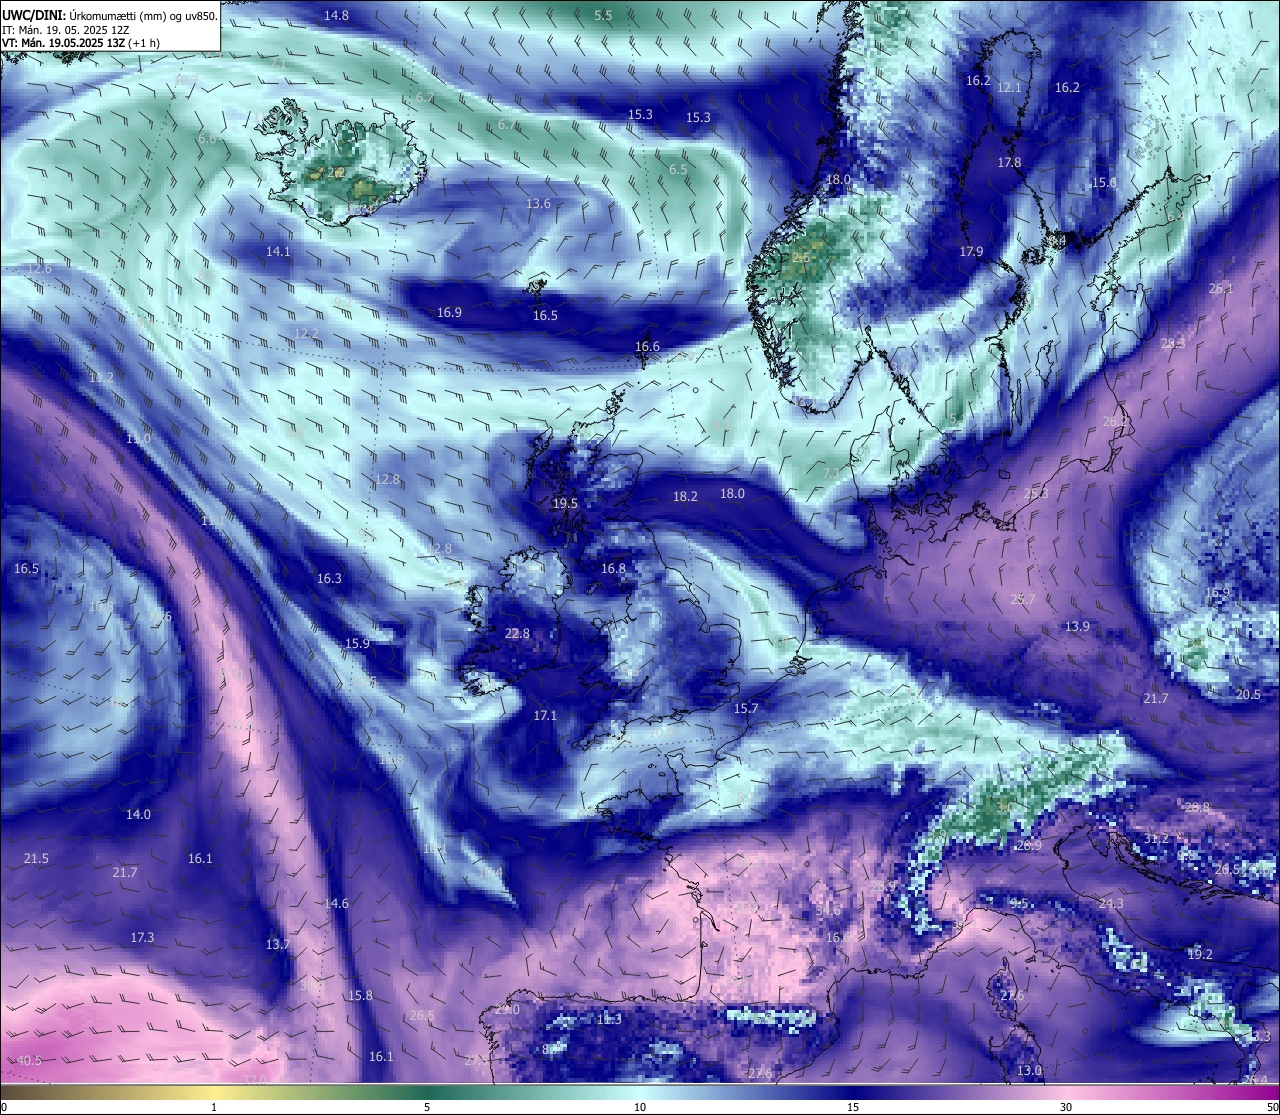Click the 13.9 value over Poland
The height and width of the screenshot is (1115, 1280).
(1077, 627)
